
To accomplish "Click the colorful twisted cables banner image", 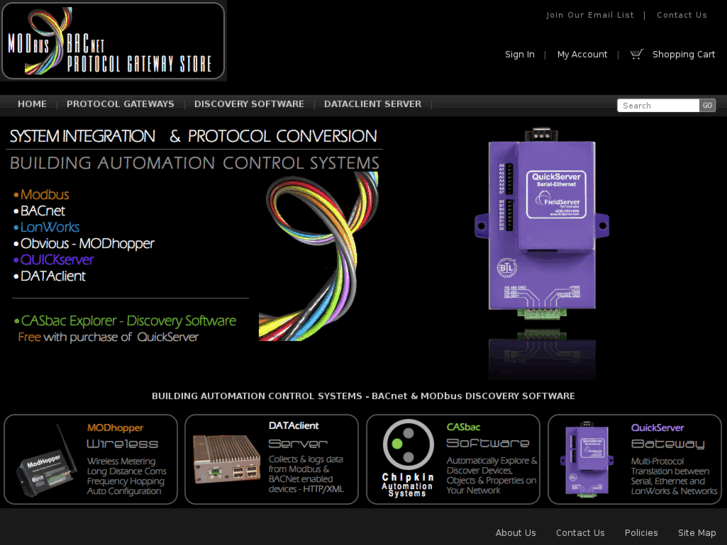I will (318, 256).
